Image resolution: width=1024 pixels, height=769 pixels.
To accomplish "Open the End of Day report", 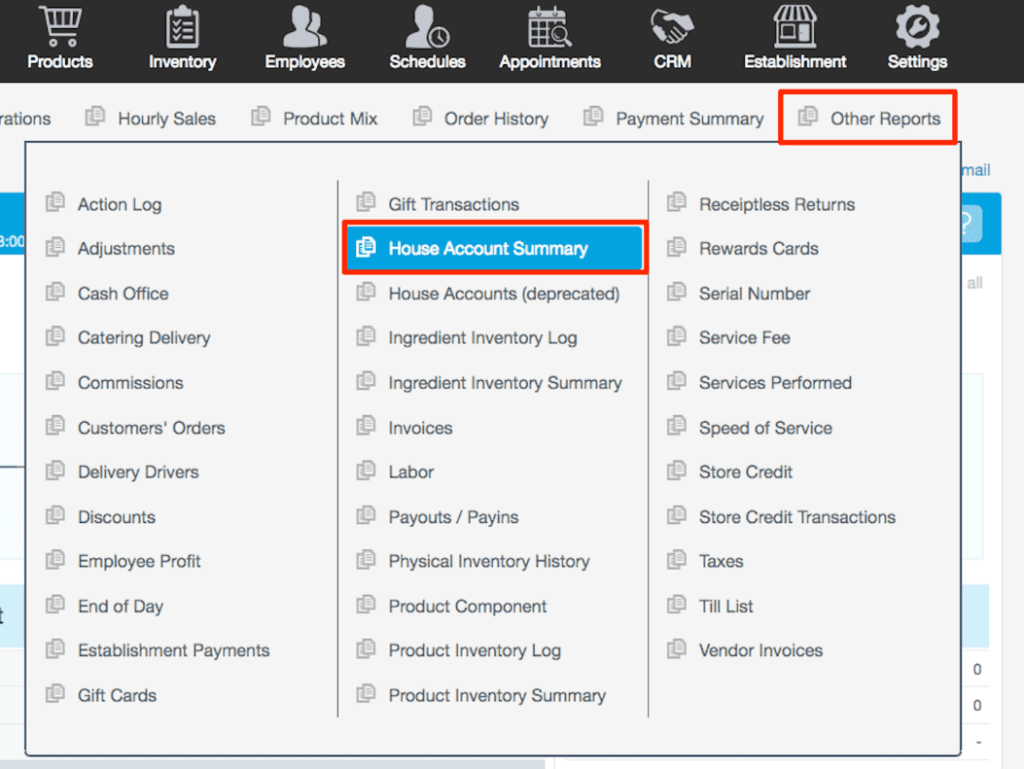I will coord(120,606).
